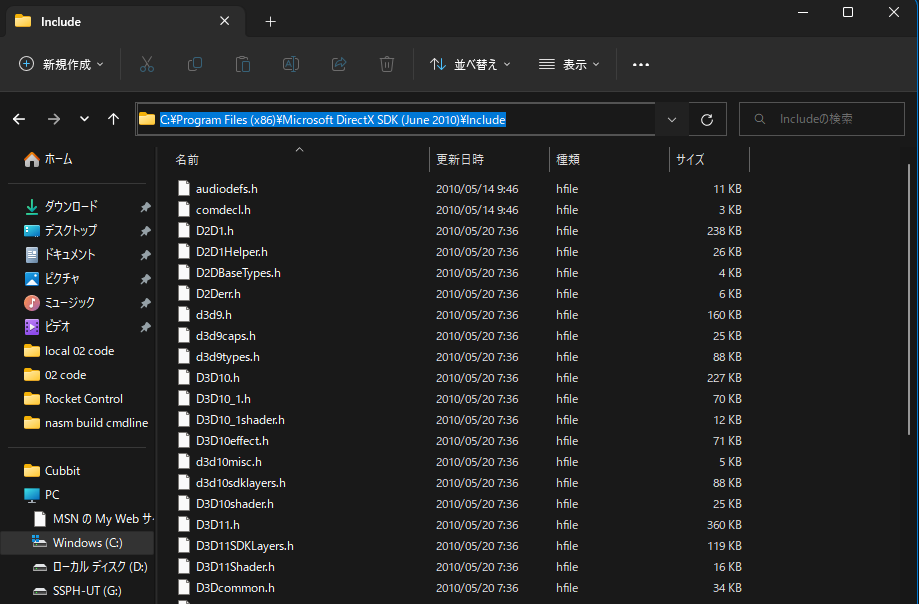Select Windows (C:) drive
Screen dimensions: 919x604
(77, 543)
